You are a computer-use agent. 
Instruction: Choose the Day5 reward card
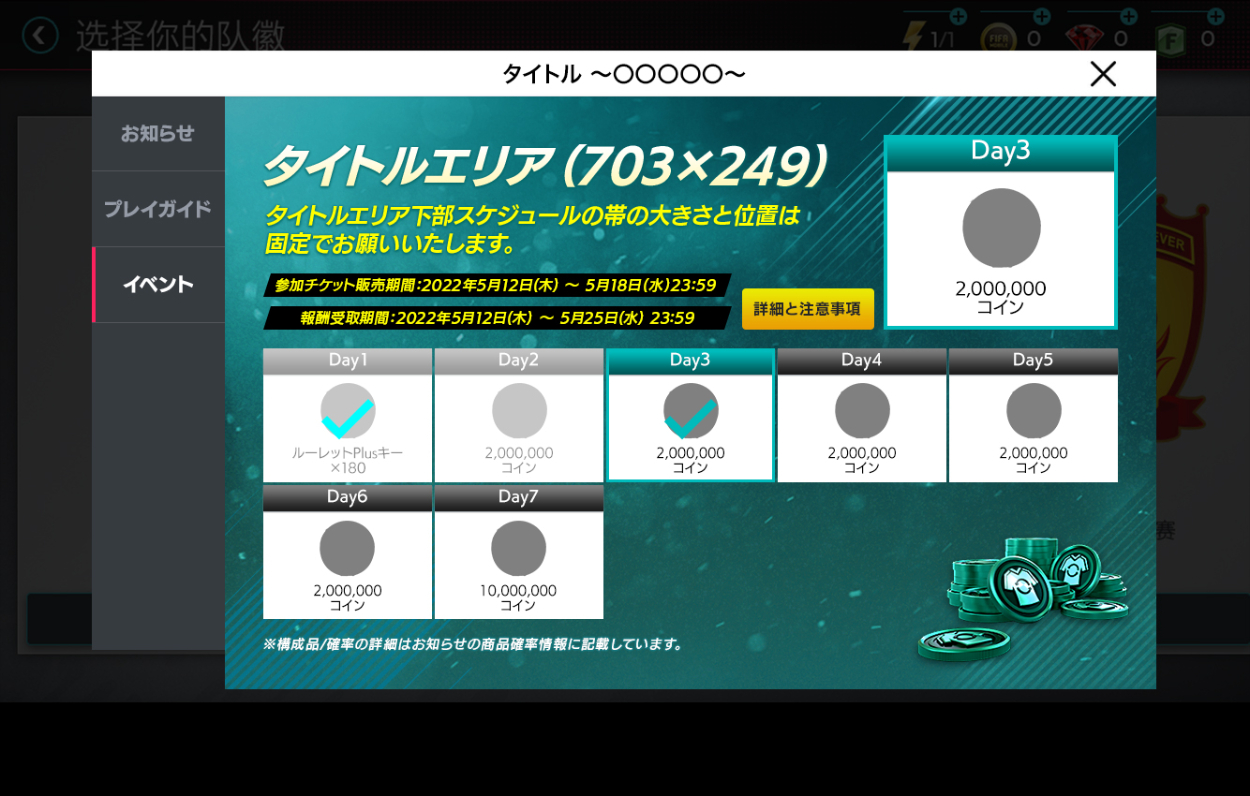point(1033,416)
